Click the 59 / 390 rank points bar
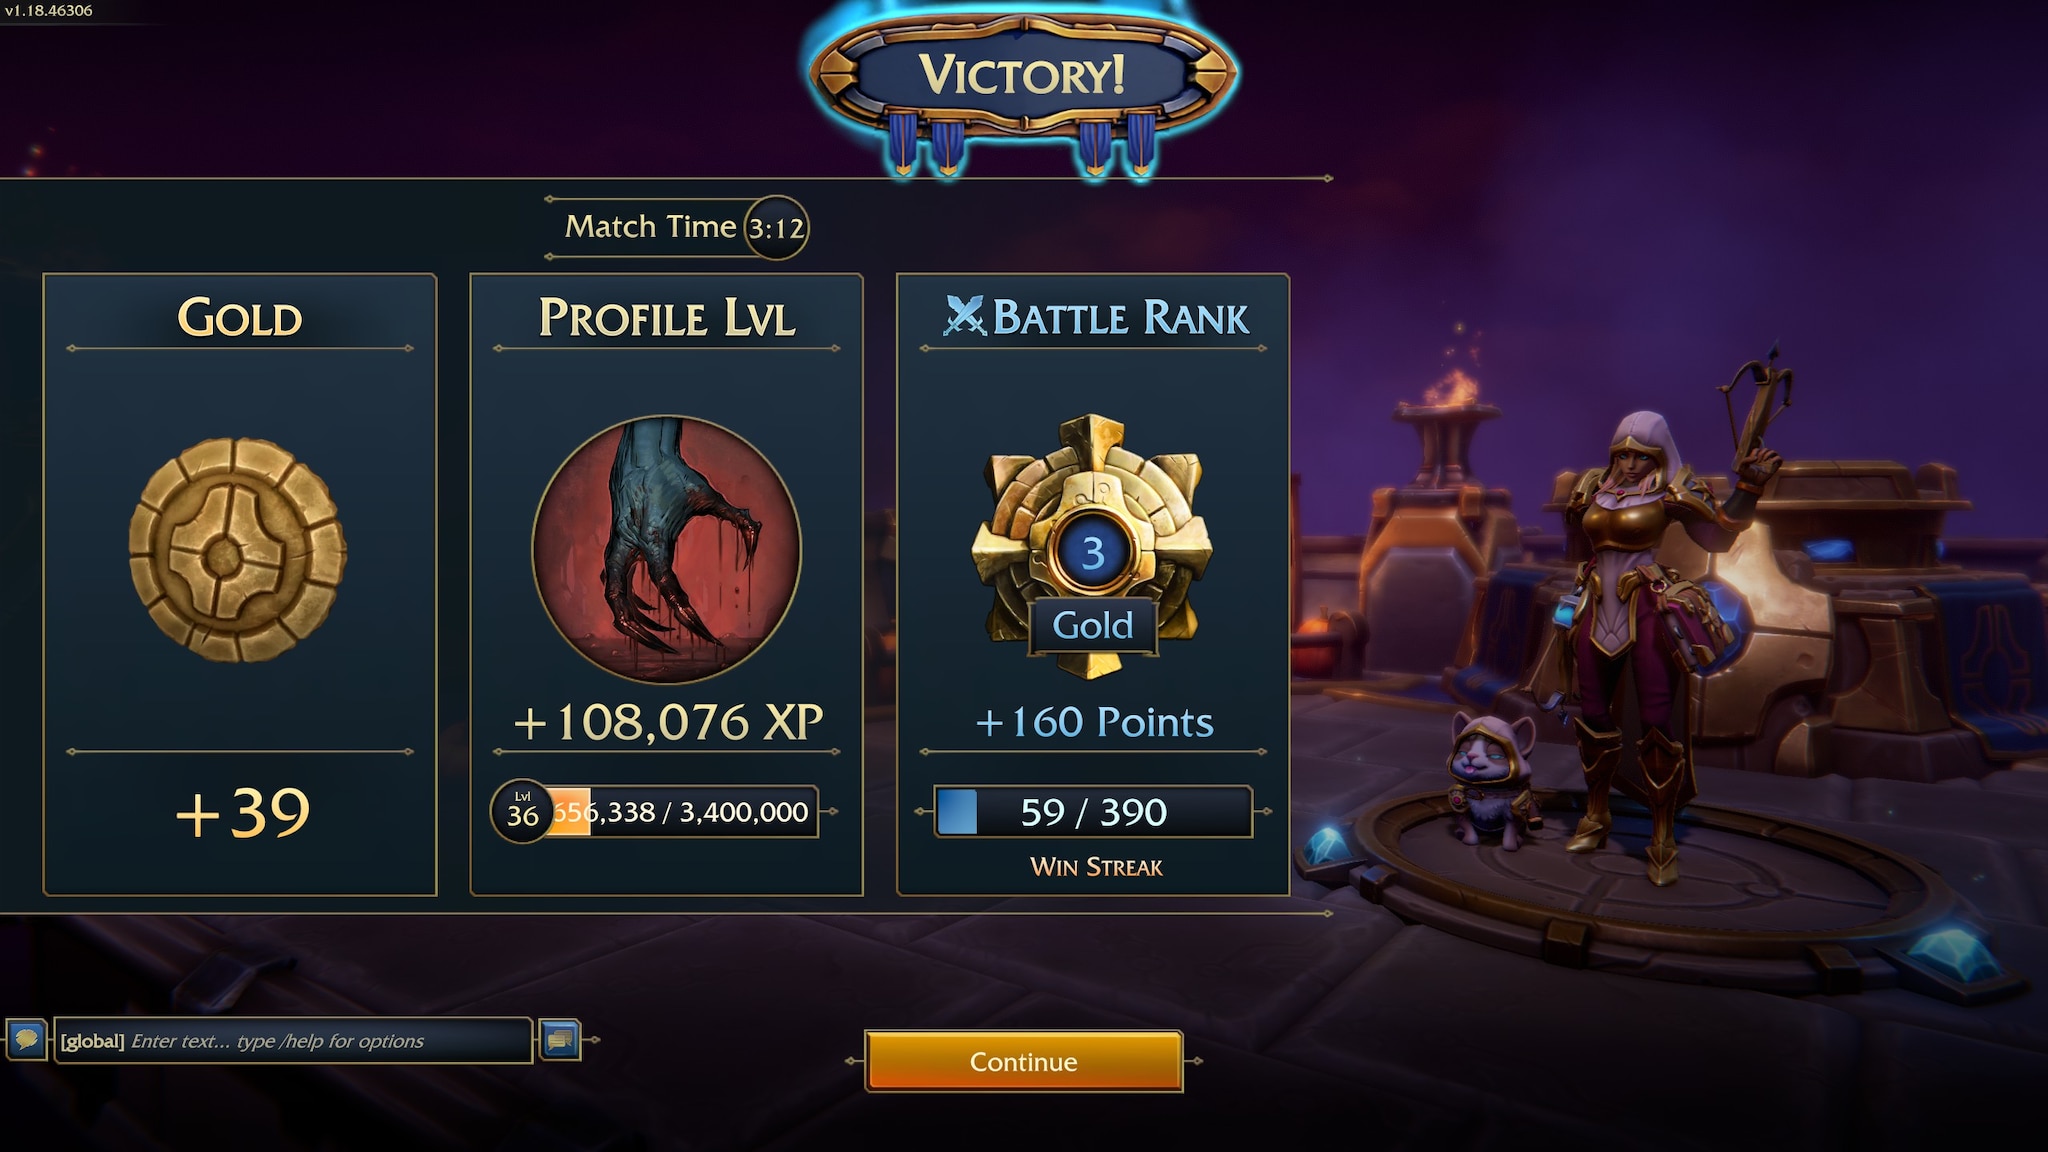 pos(1093,811)
